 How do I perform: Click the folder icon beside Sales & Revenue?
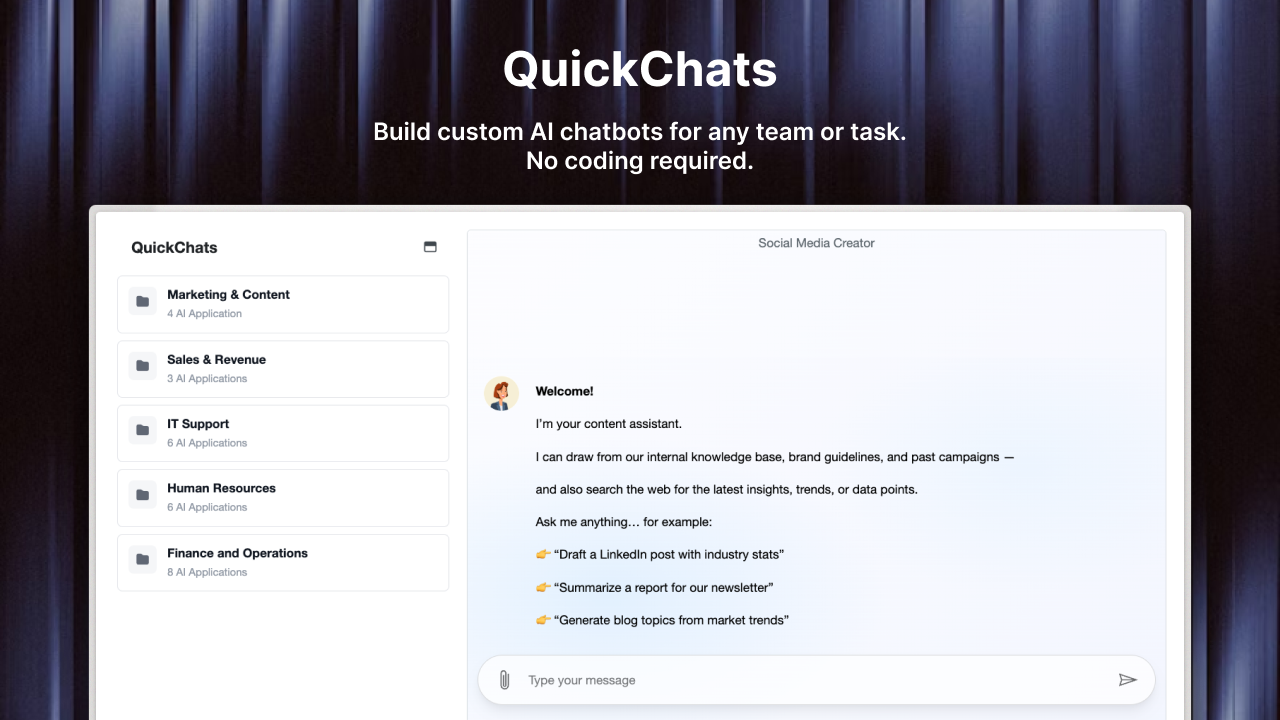pyautogui.click(x=143, y=366)
